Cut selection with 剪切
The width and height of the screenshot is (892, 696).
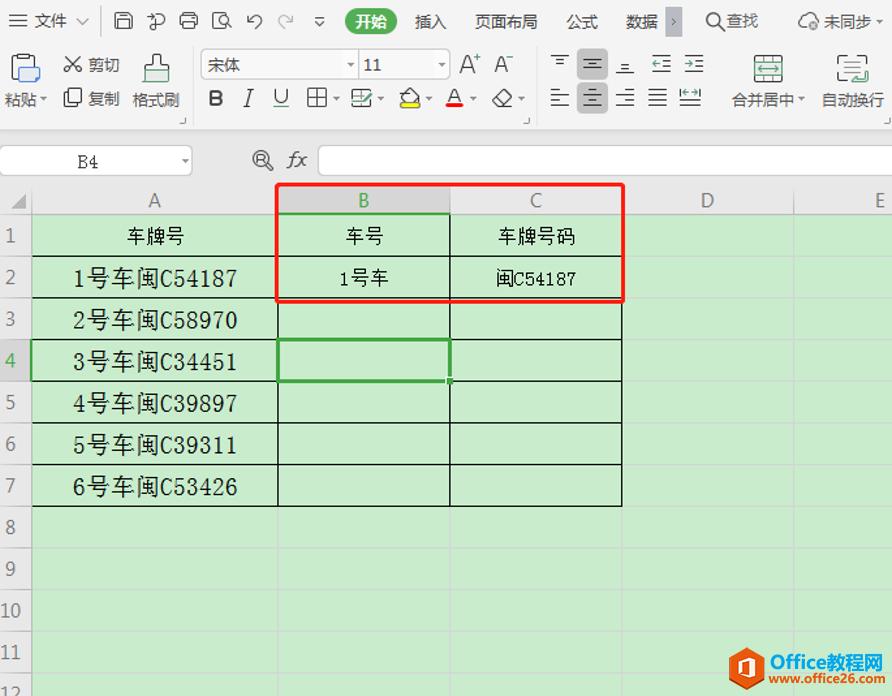(x=92, y=64)
